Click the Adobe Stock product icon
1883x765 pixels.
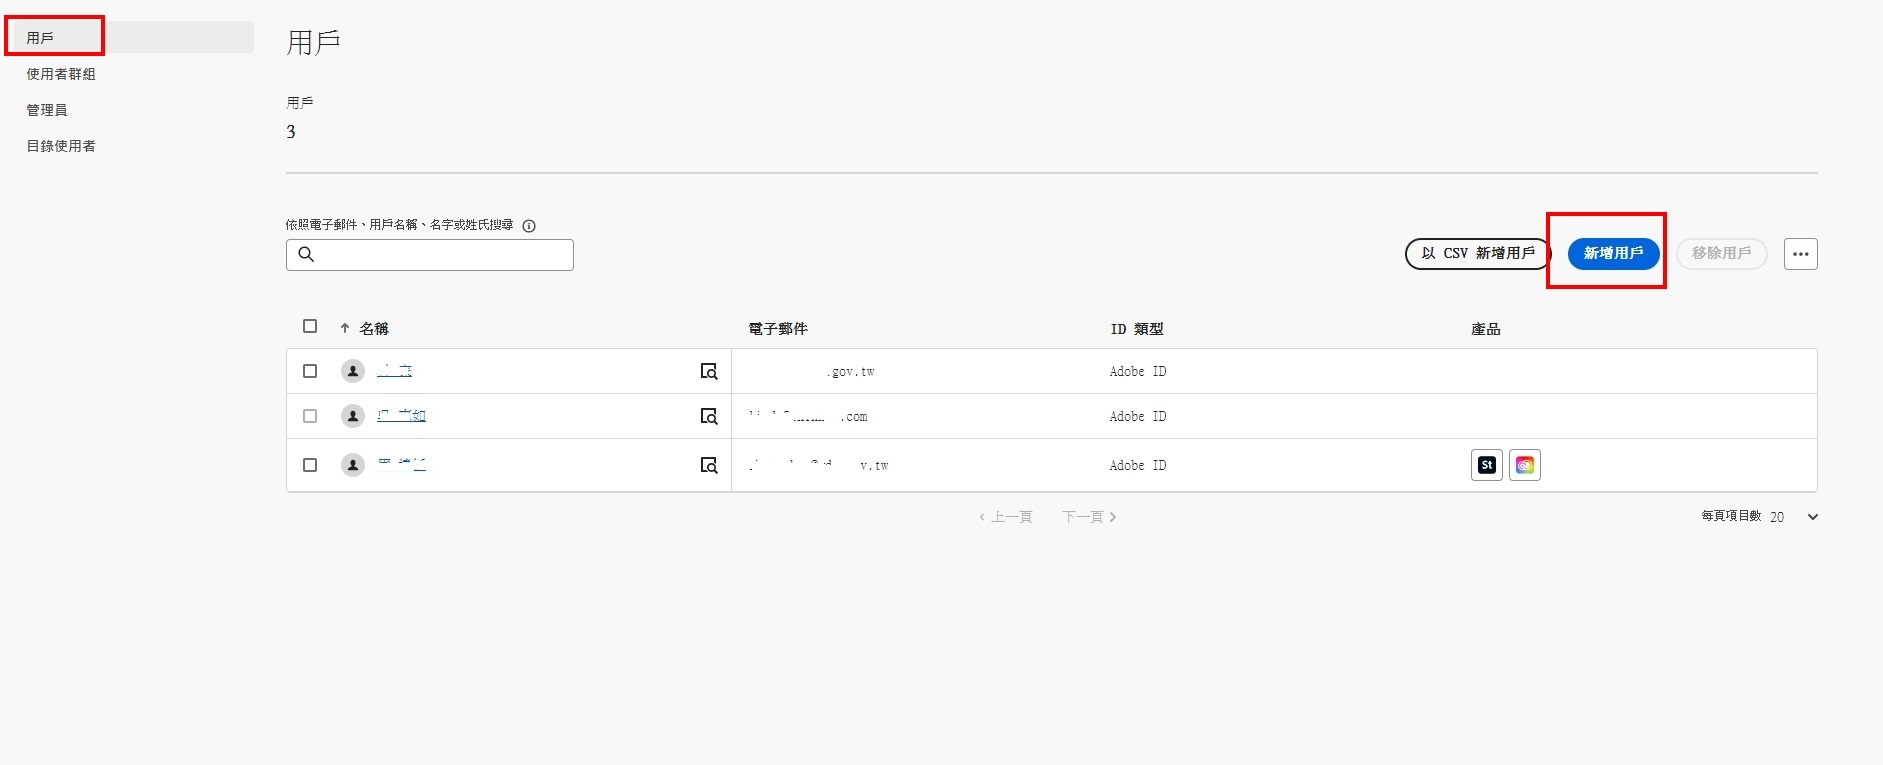click(x=1487, y=465)
